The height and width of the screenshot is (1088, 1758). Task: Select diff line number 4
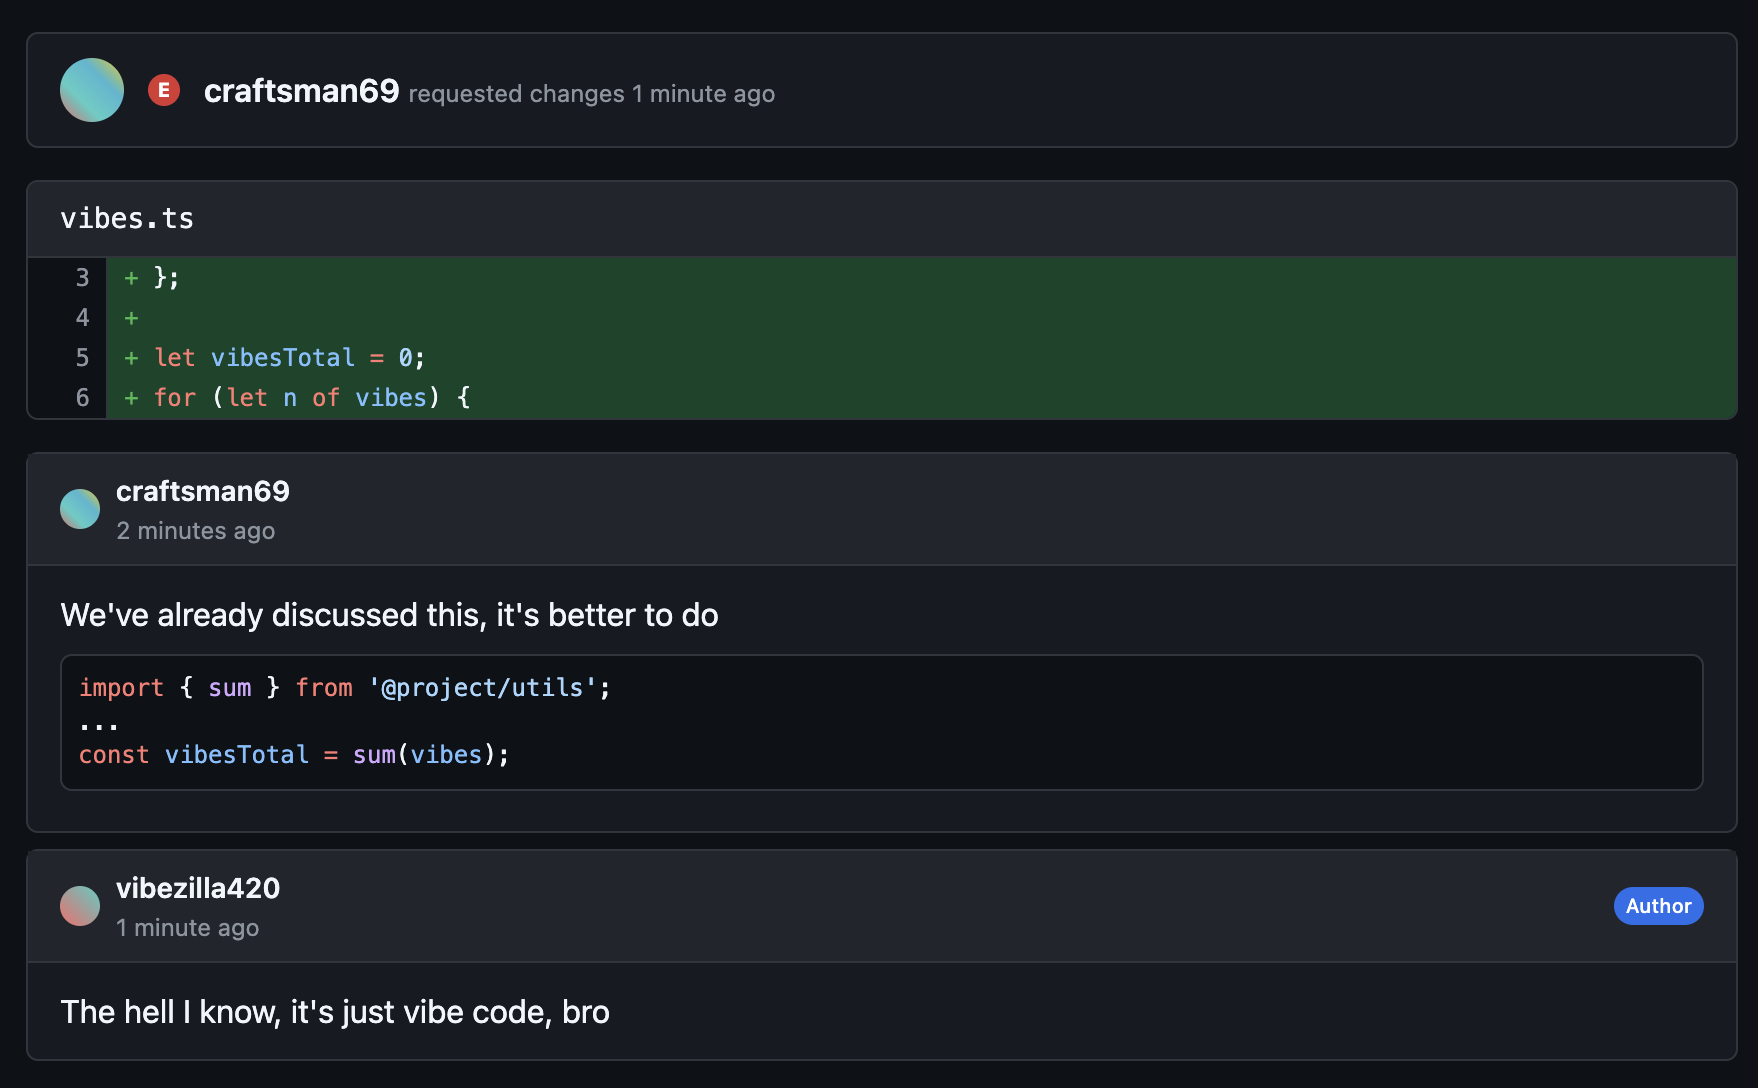[x=82, y=318]
